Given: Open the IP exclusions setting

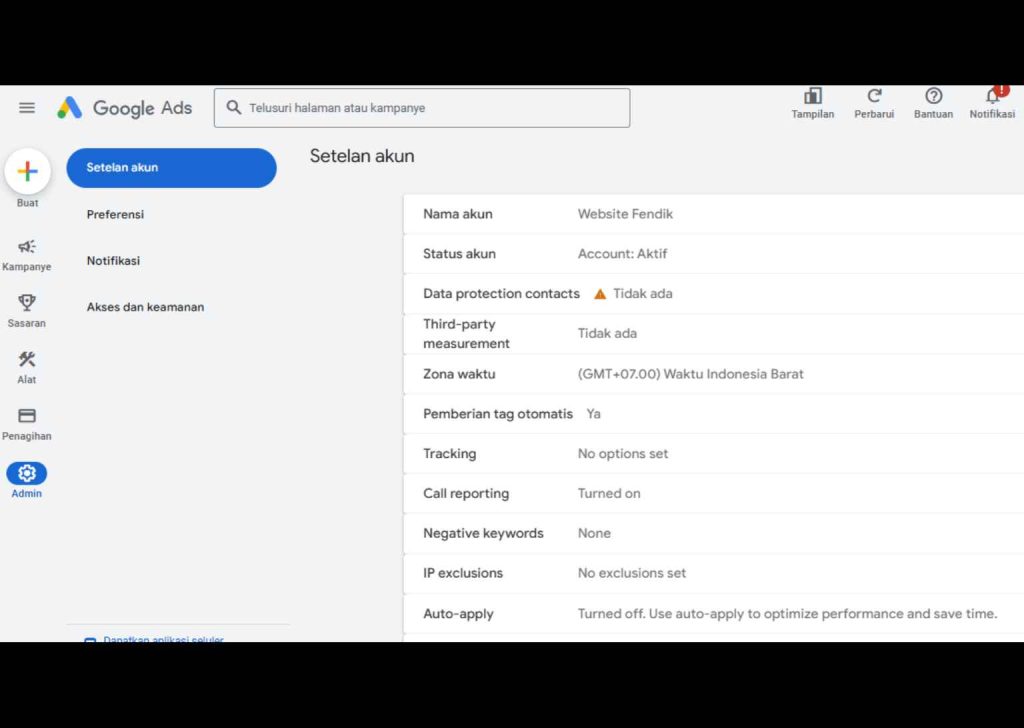Looking at the screenshot, I should [713, 573].
